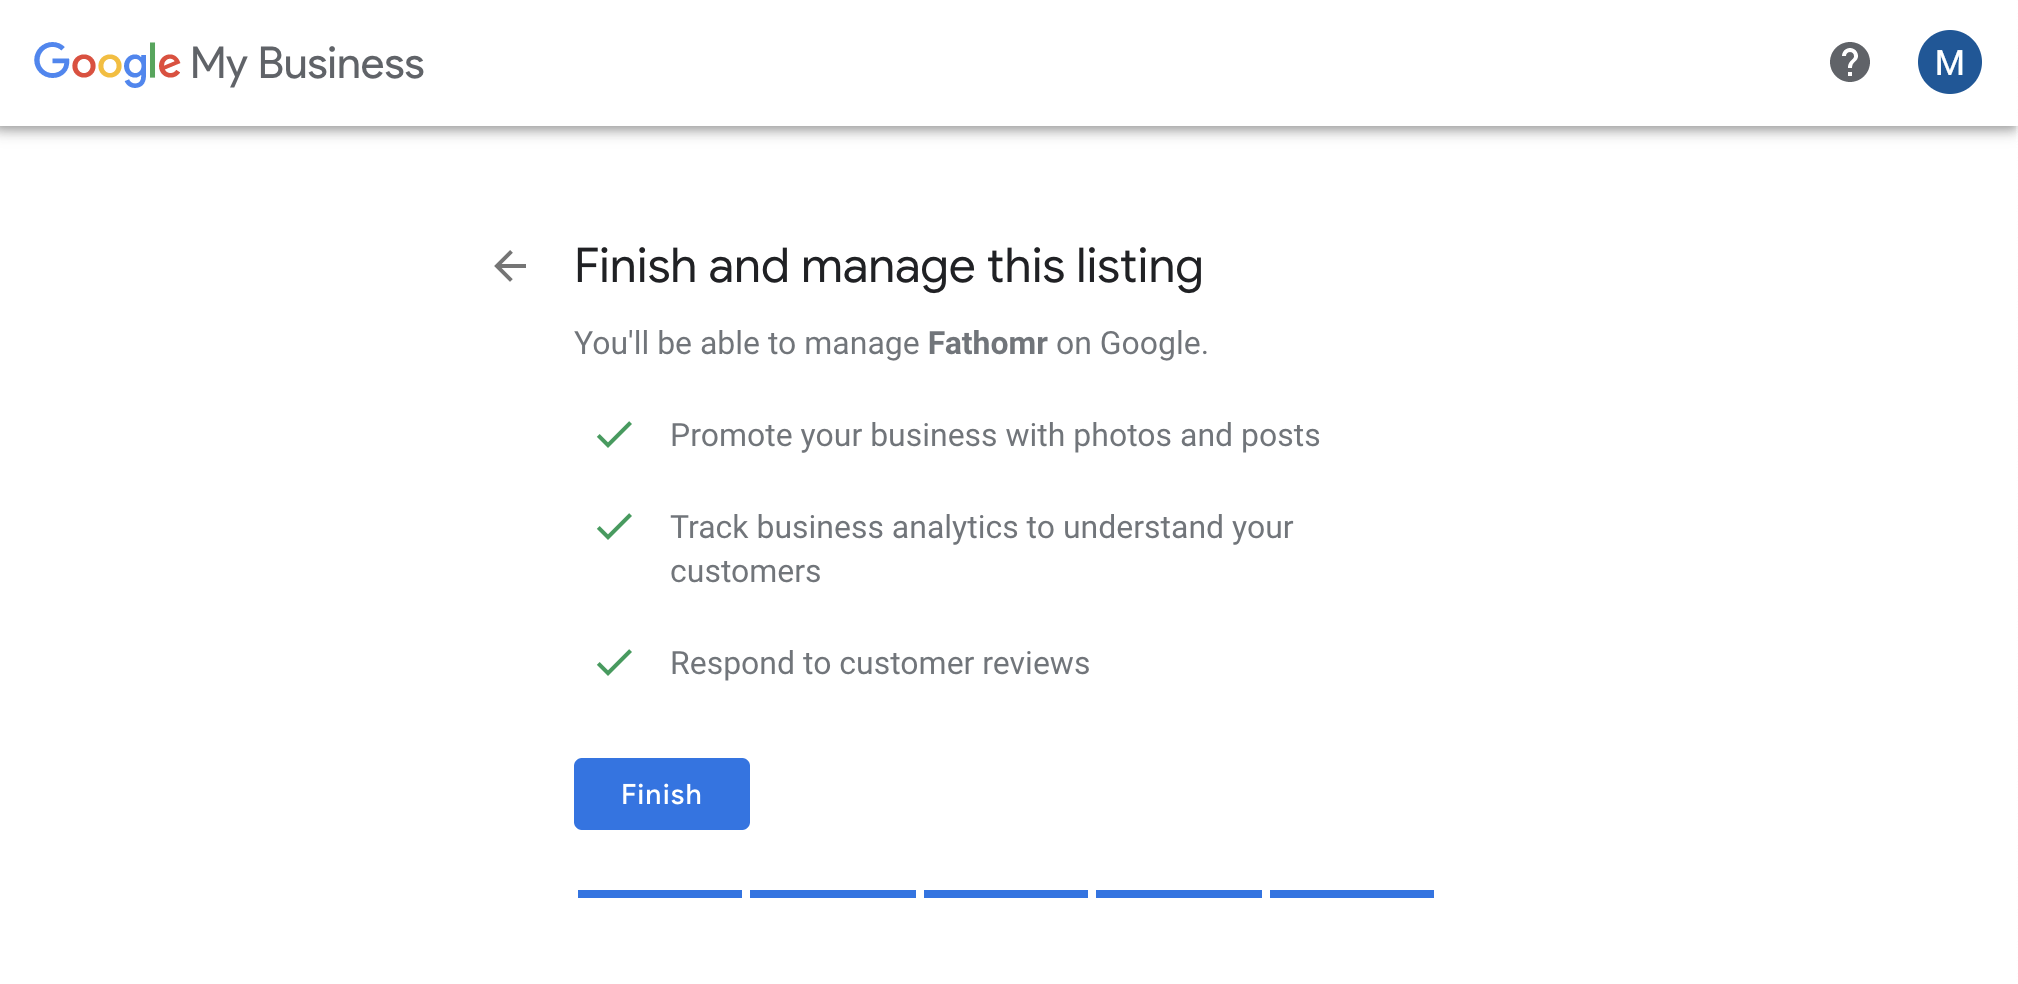Click the Google My Business logo
This screenshot has width=2018, height=984.
coord(229,63)
